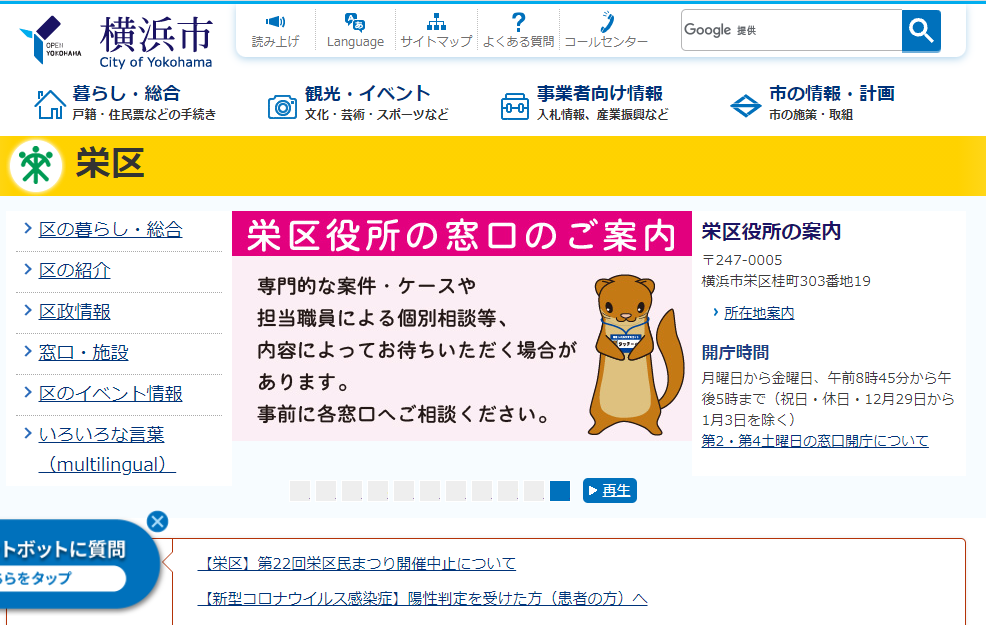Open いろいろな言葉 (multilingual) link
Image resolution: width=986 pixels, height=625 pixels.
click(107, 449)
